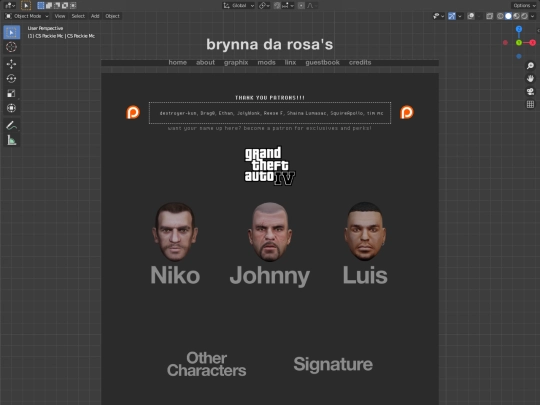Click the Luis character head

(365, 231)
